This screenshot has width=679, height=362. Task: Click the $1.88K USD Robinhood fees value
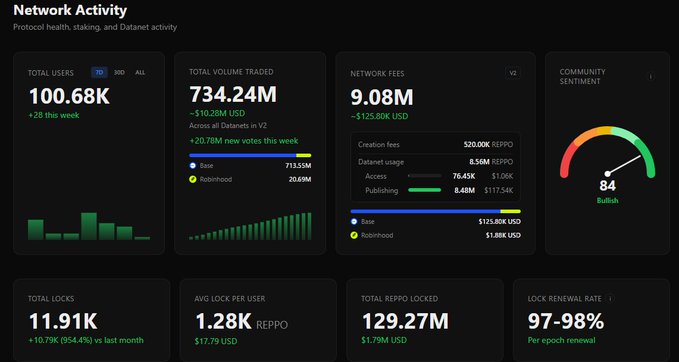[503, 236]
